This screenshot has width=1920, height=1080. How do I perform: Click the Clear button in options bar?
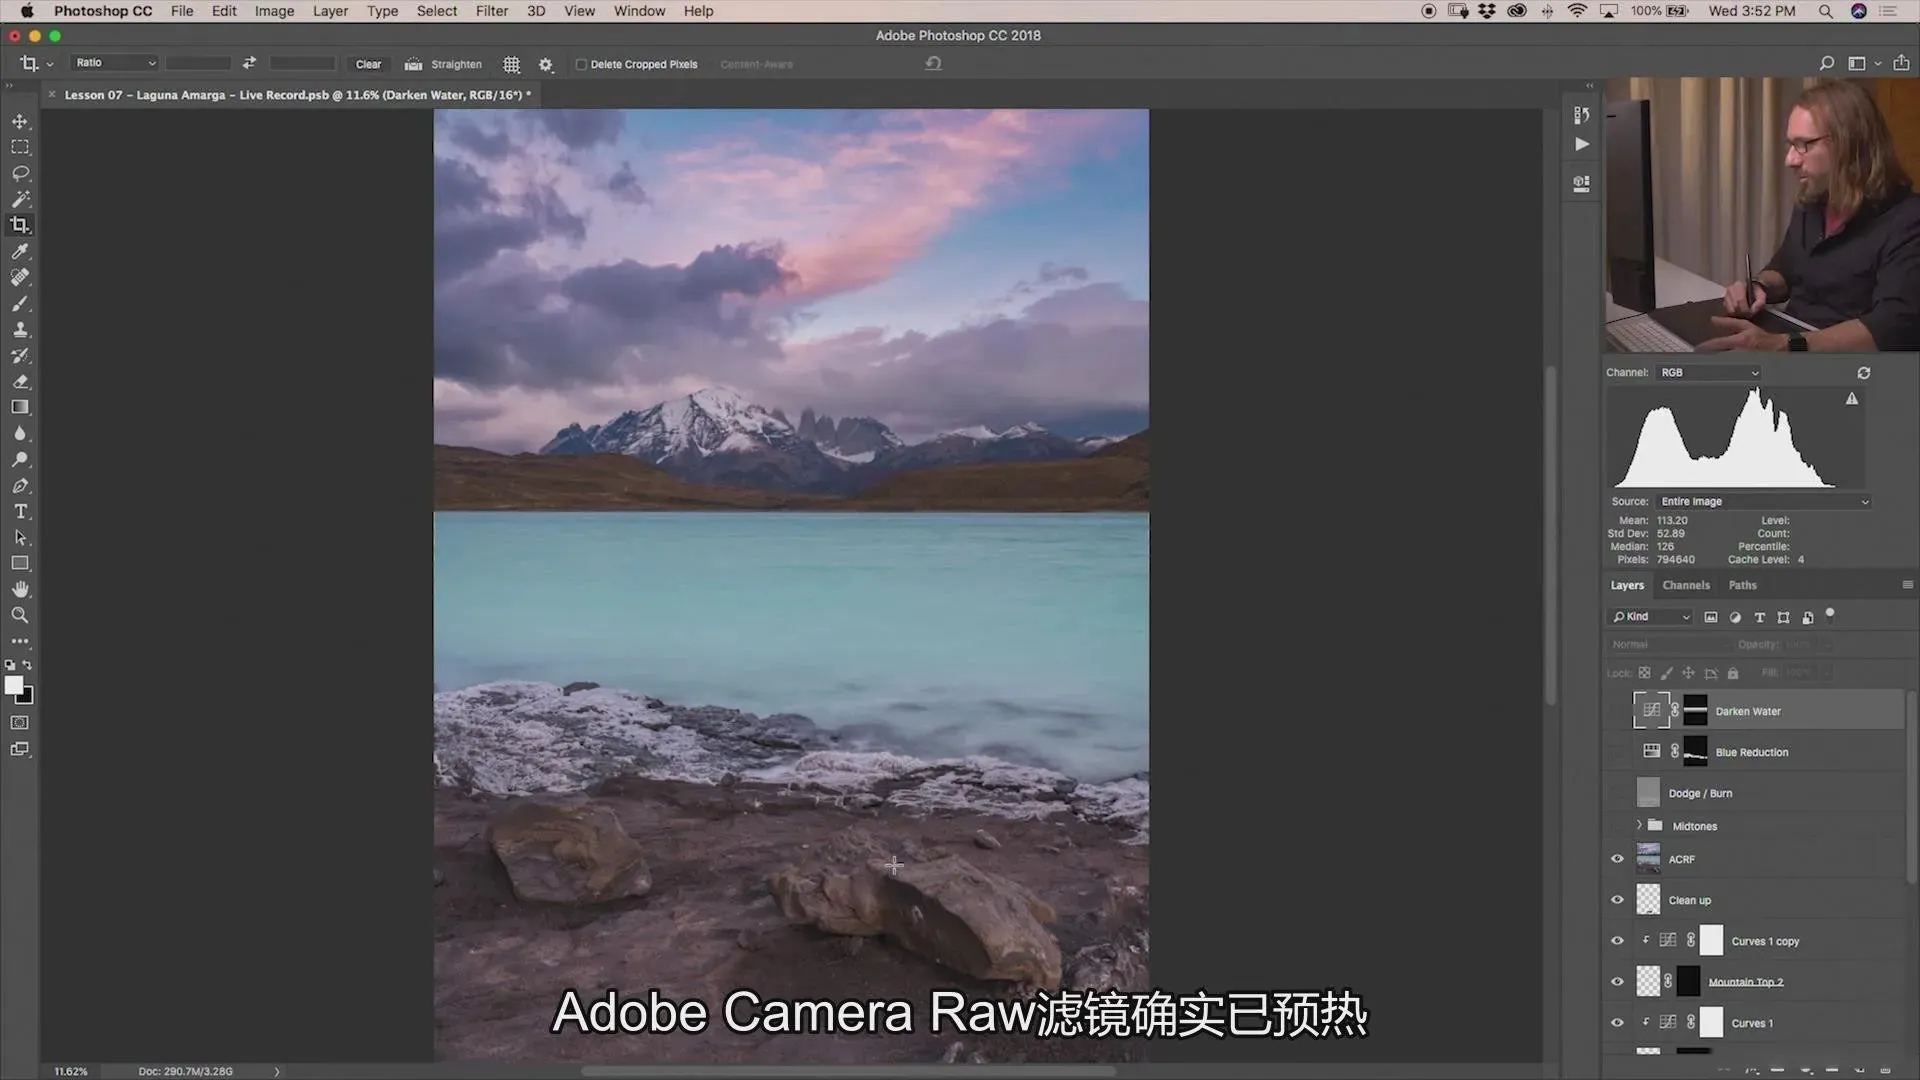point(368,64)
